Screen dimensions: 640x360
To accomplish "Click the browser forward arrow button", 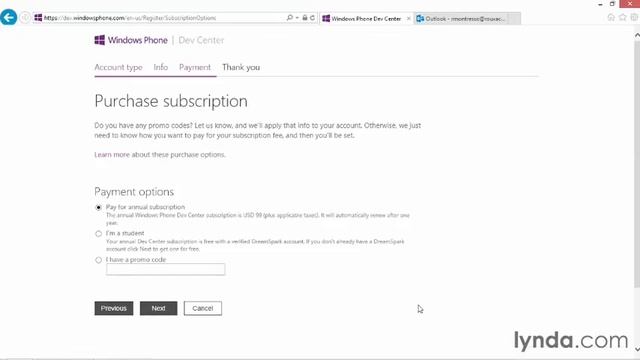I will coord(25,18).
